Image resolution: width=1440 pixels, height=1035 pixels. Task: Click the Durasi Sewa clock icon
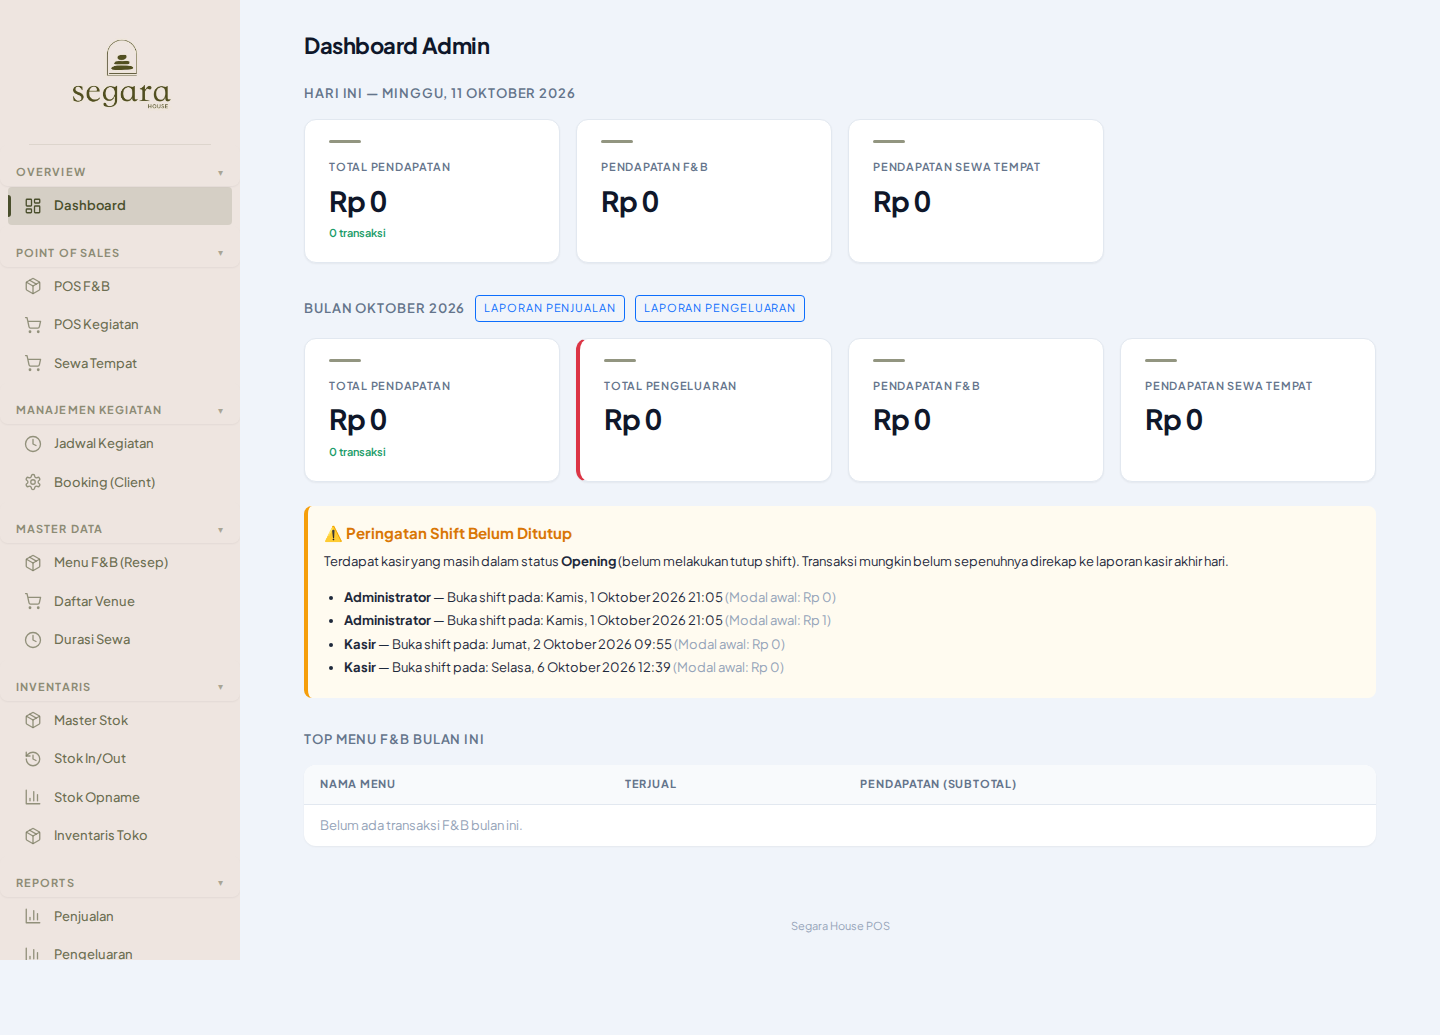[x=33, y=640]
